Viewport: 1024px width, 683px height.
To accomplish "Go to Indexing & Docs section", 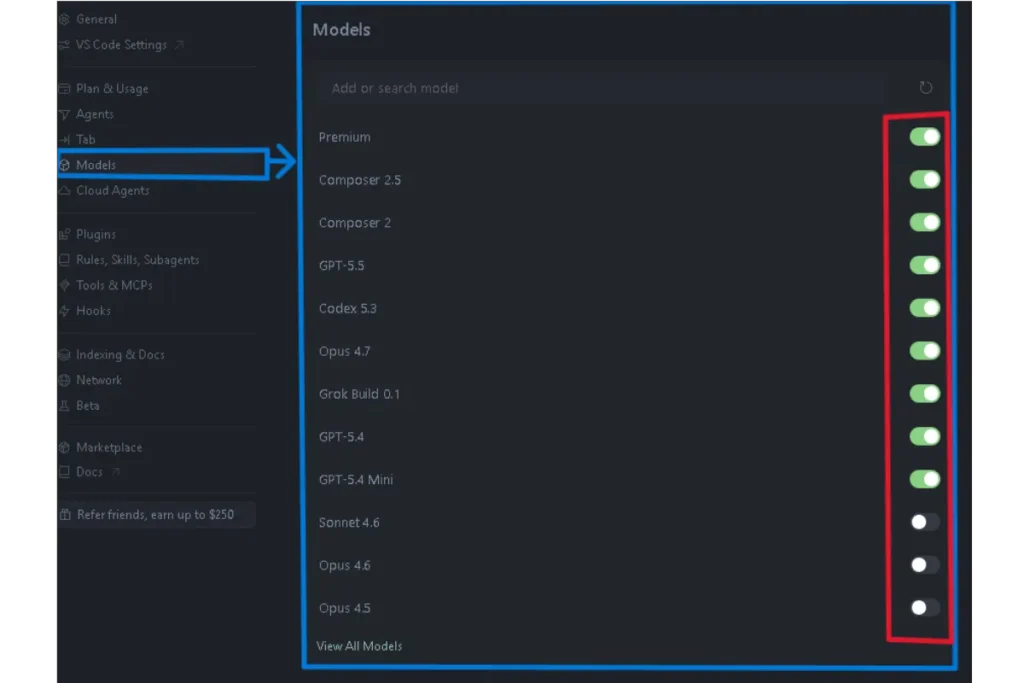I will coord(120,355).
